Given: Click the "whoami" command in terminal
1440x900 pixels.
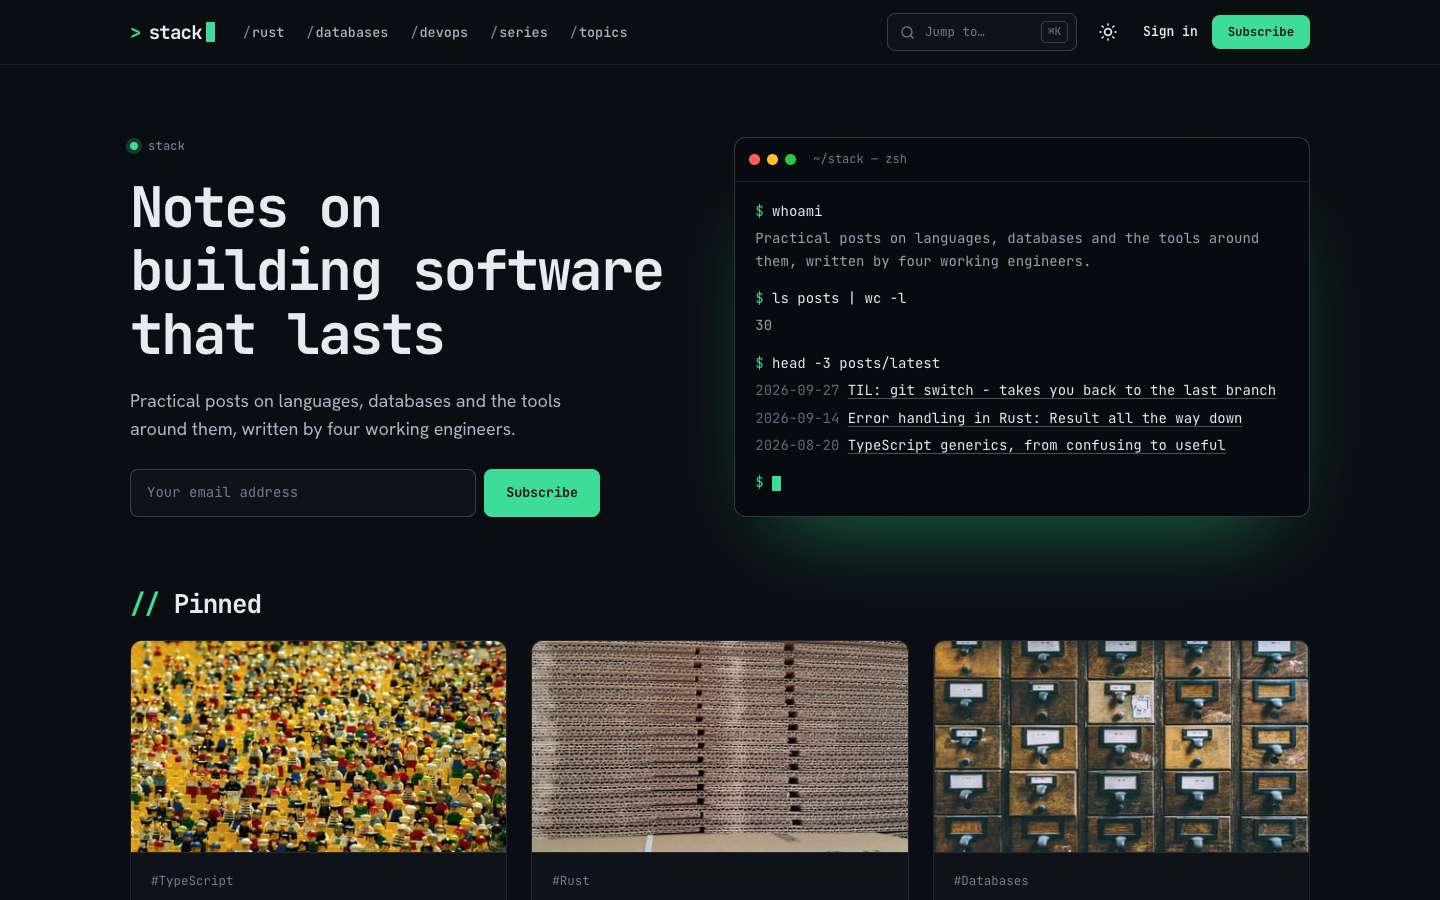Looking at the screenshot, I should [x=797, y=211].
